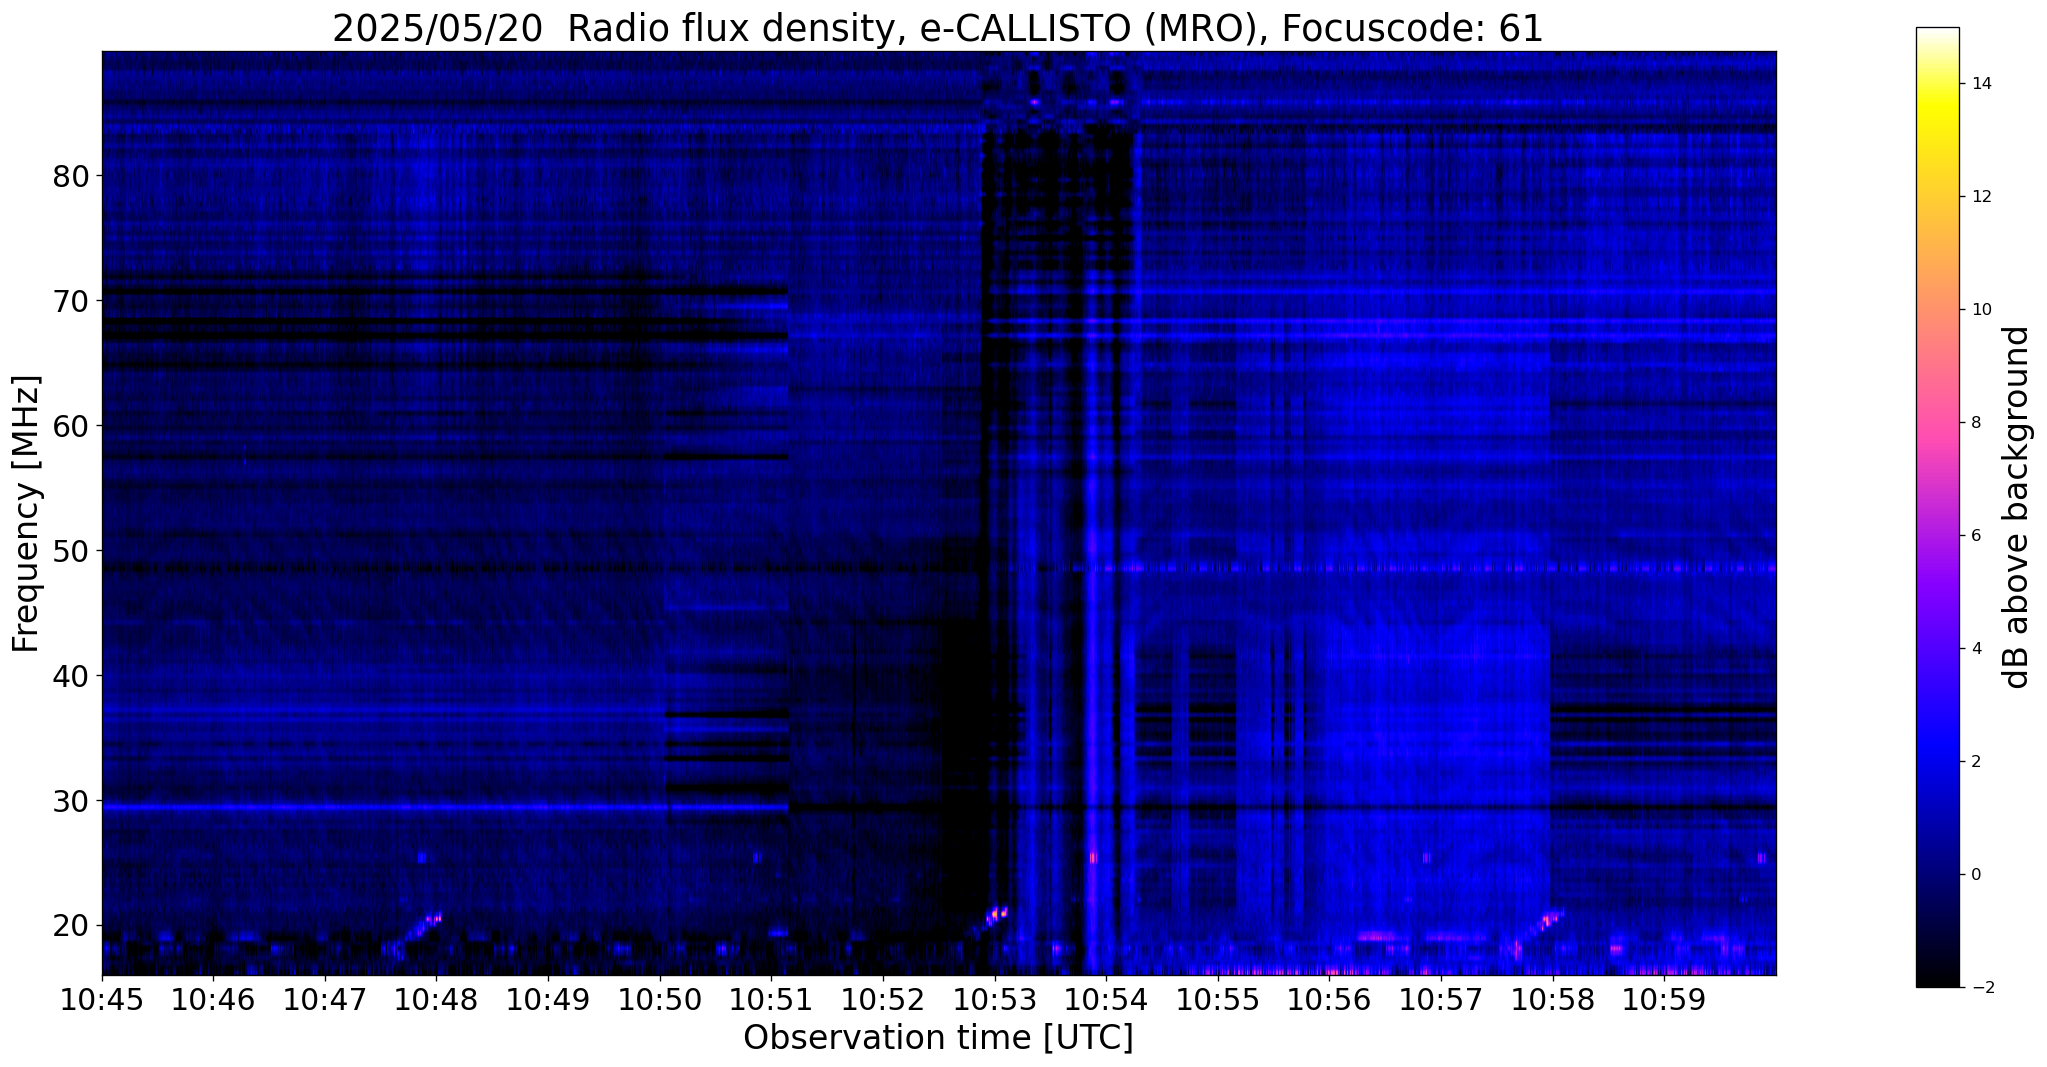Viewport: 2047px width, 1067px height.
Task: Click the 'Observation time [UTC]' x-axis label
Action: click(938, 1038)
